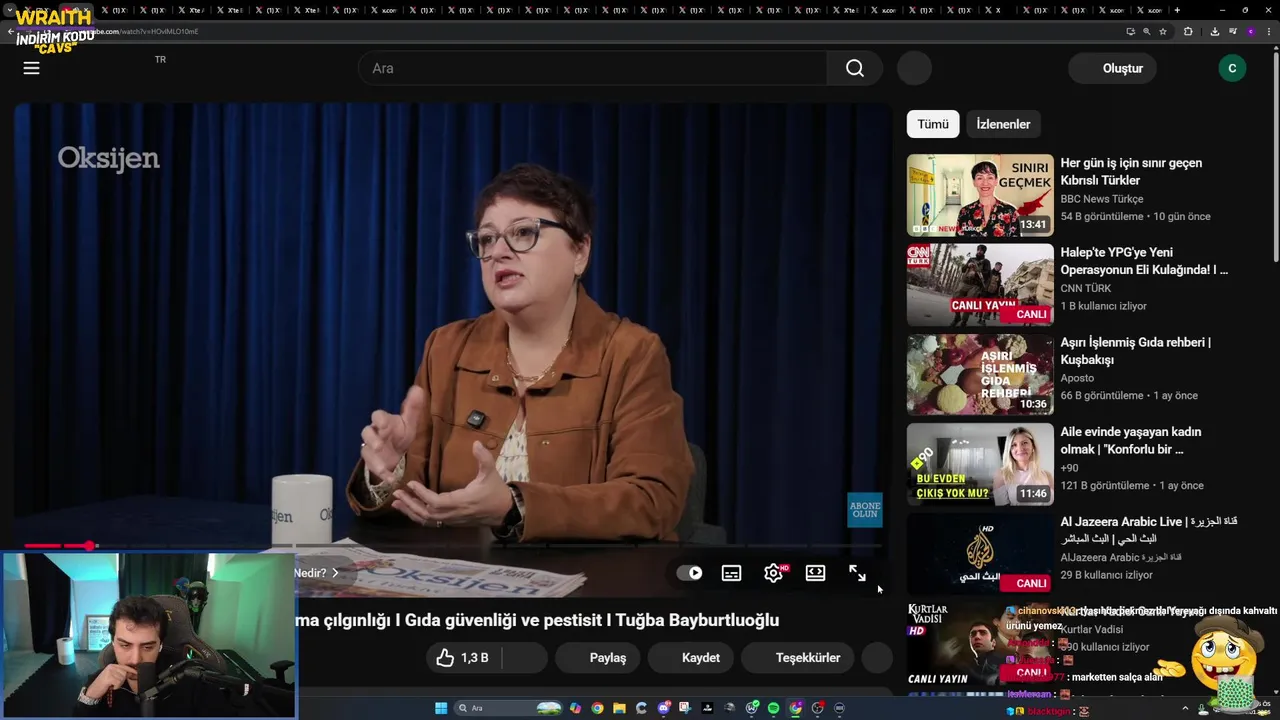Open the Al Jazeera live stream thumbnail
This screenshot has width=1280, height=720.
[980, 554]
